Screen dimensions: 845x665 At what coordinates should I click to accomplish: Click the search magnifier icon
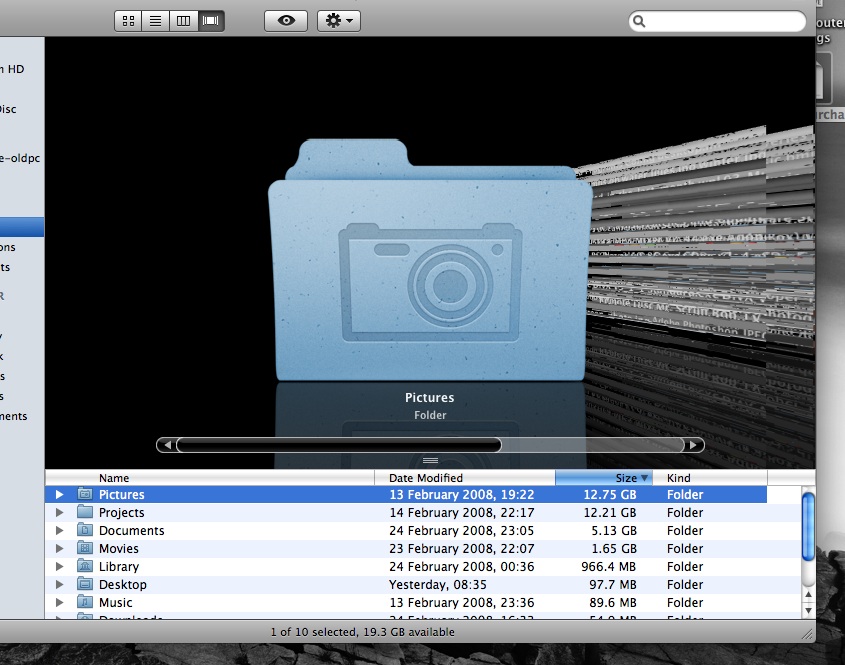tap(639, 21)
